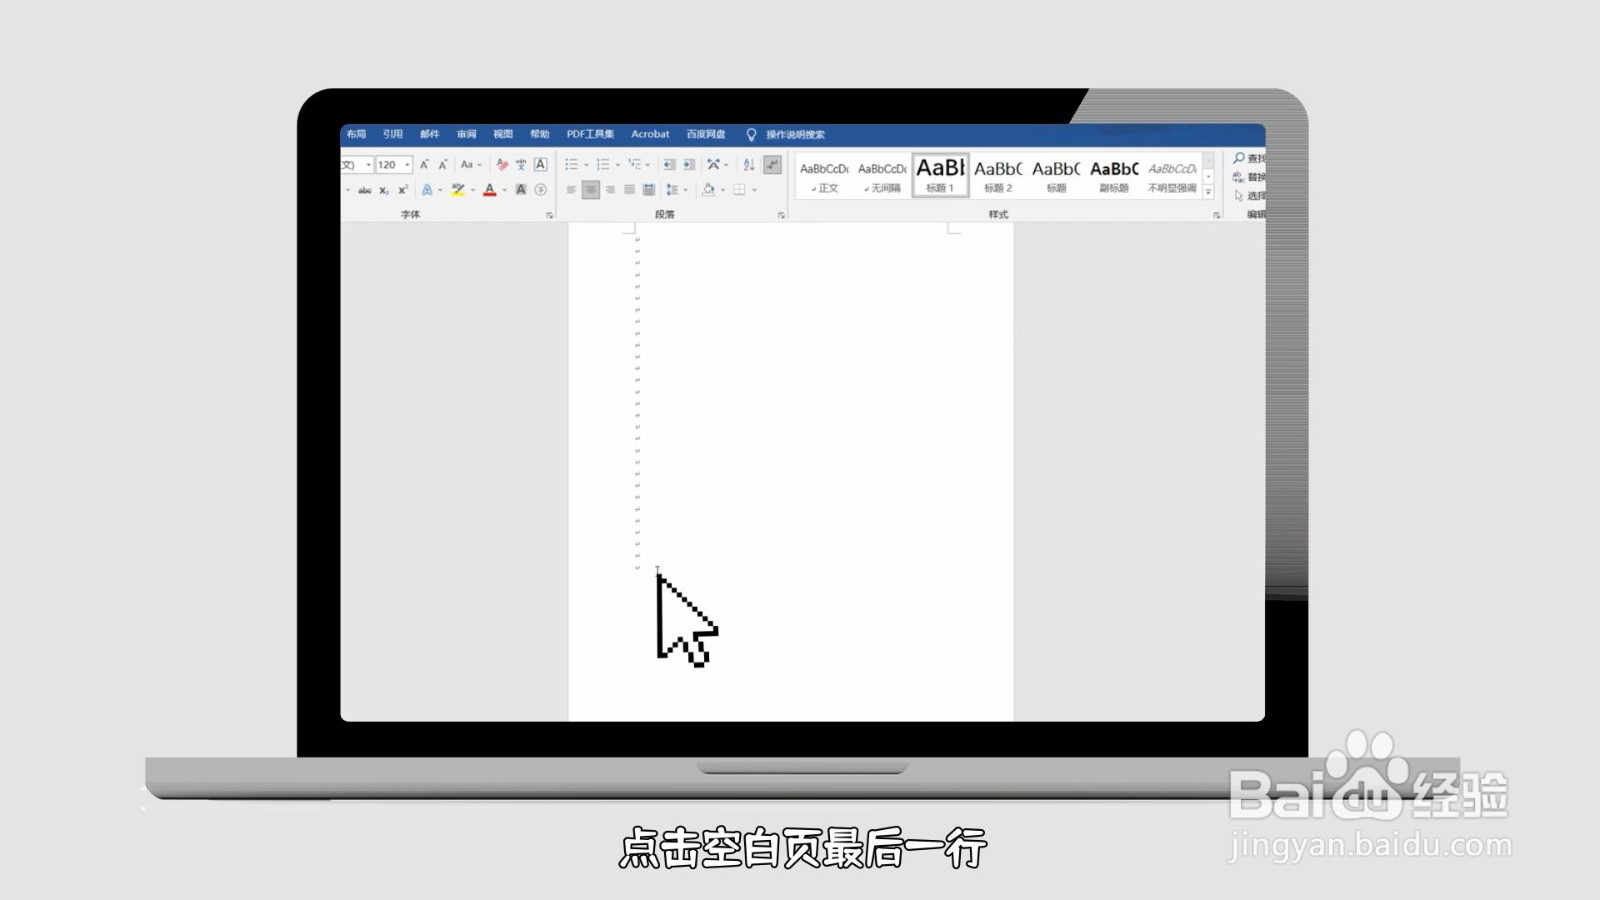
Task: Apply borders grid icon
Action: (x=740, y=190)
